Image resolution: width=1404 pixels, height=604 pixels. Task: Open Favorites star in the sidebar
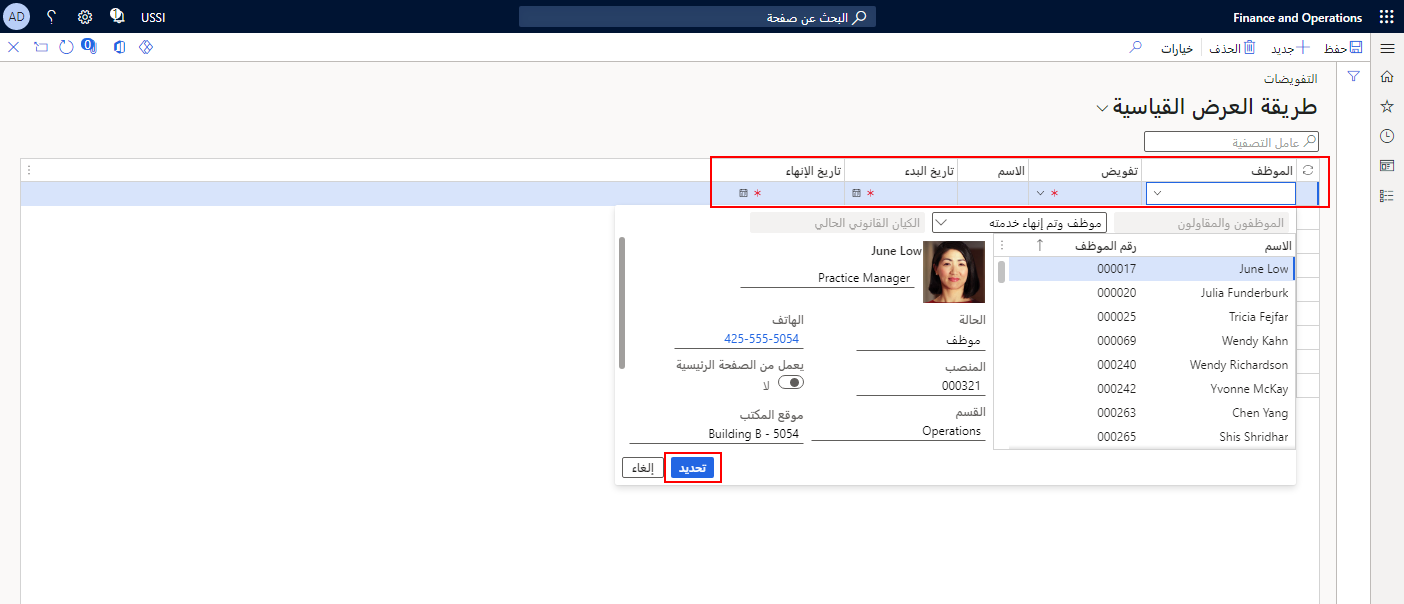[x=1387, y=106]
